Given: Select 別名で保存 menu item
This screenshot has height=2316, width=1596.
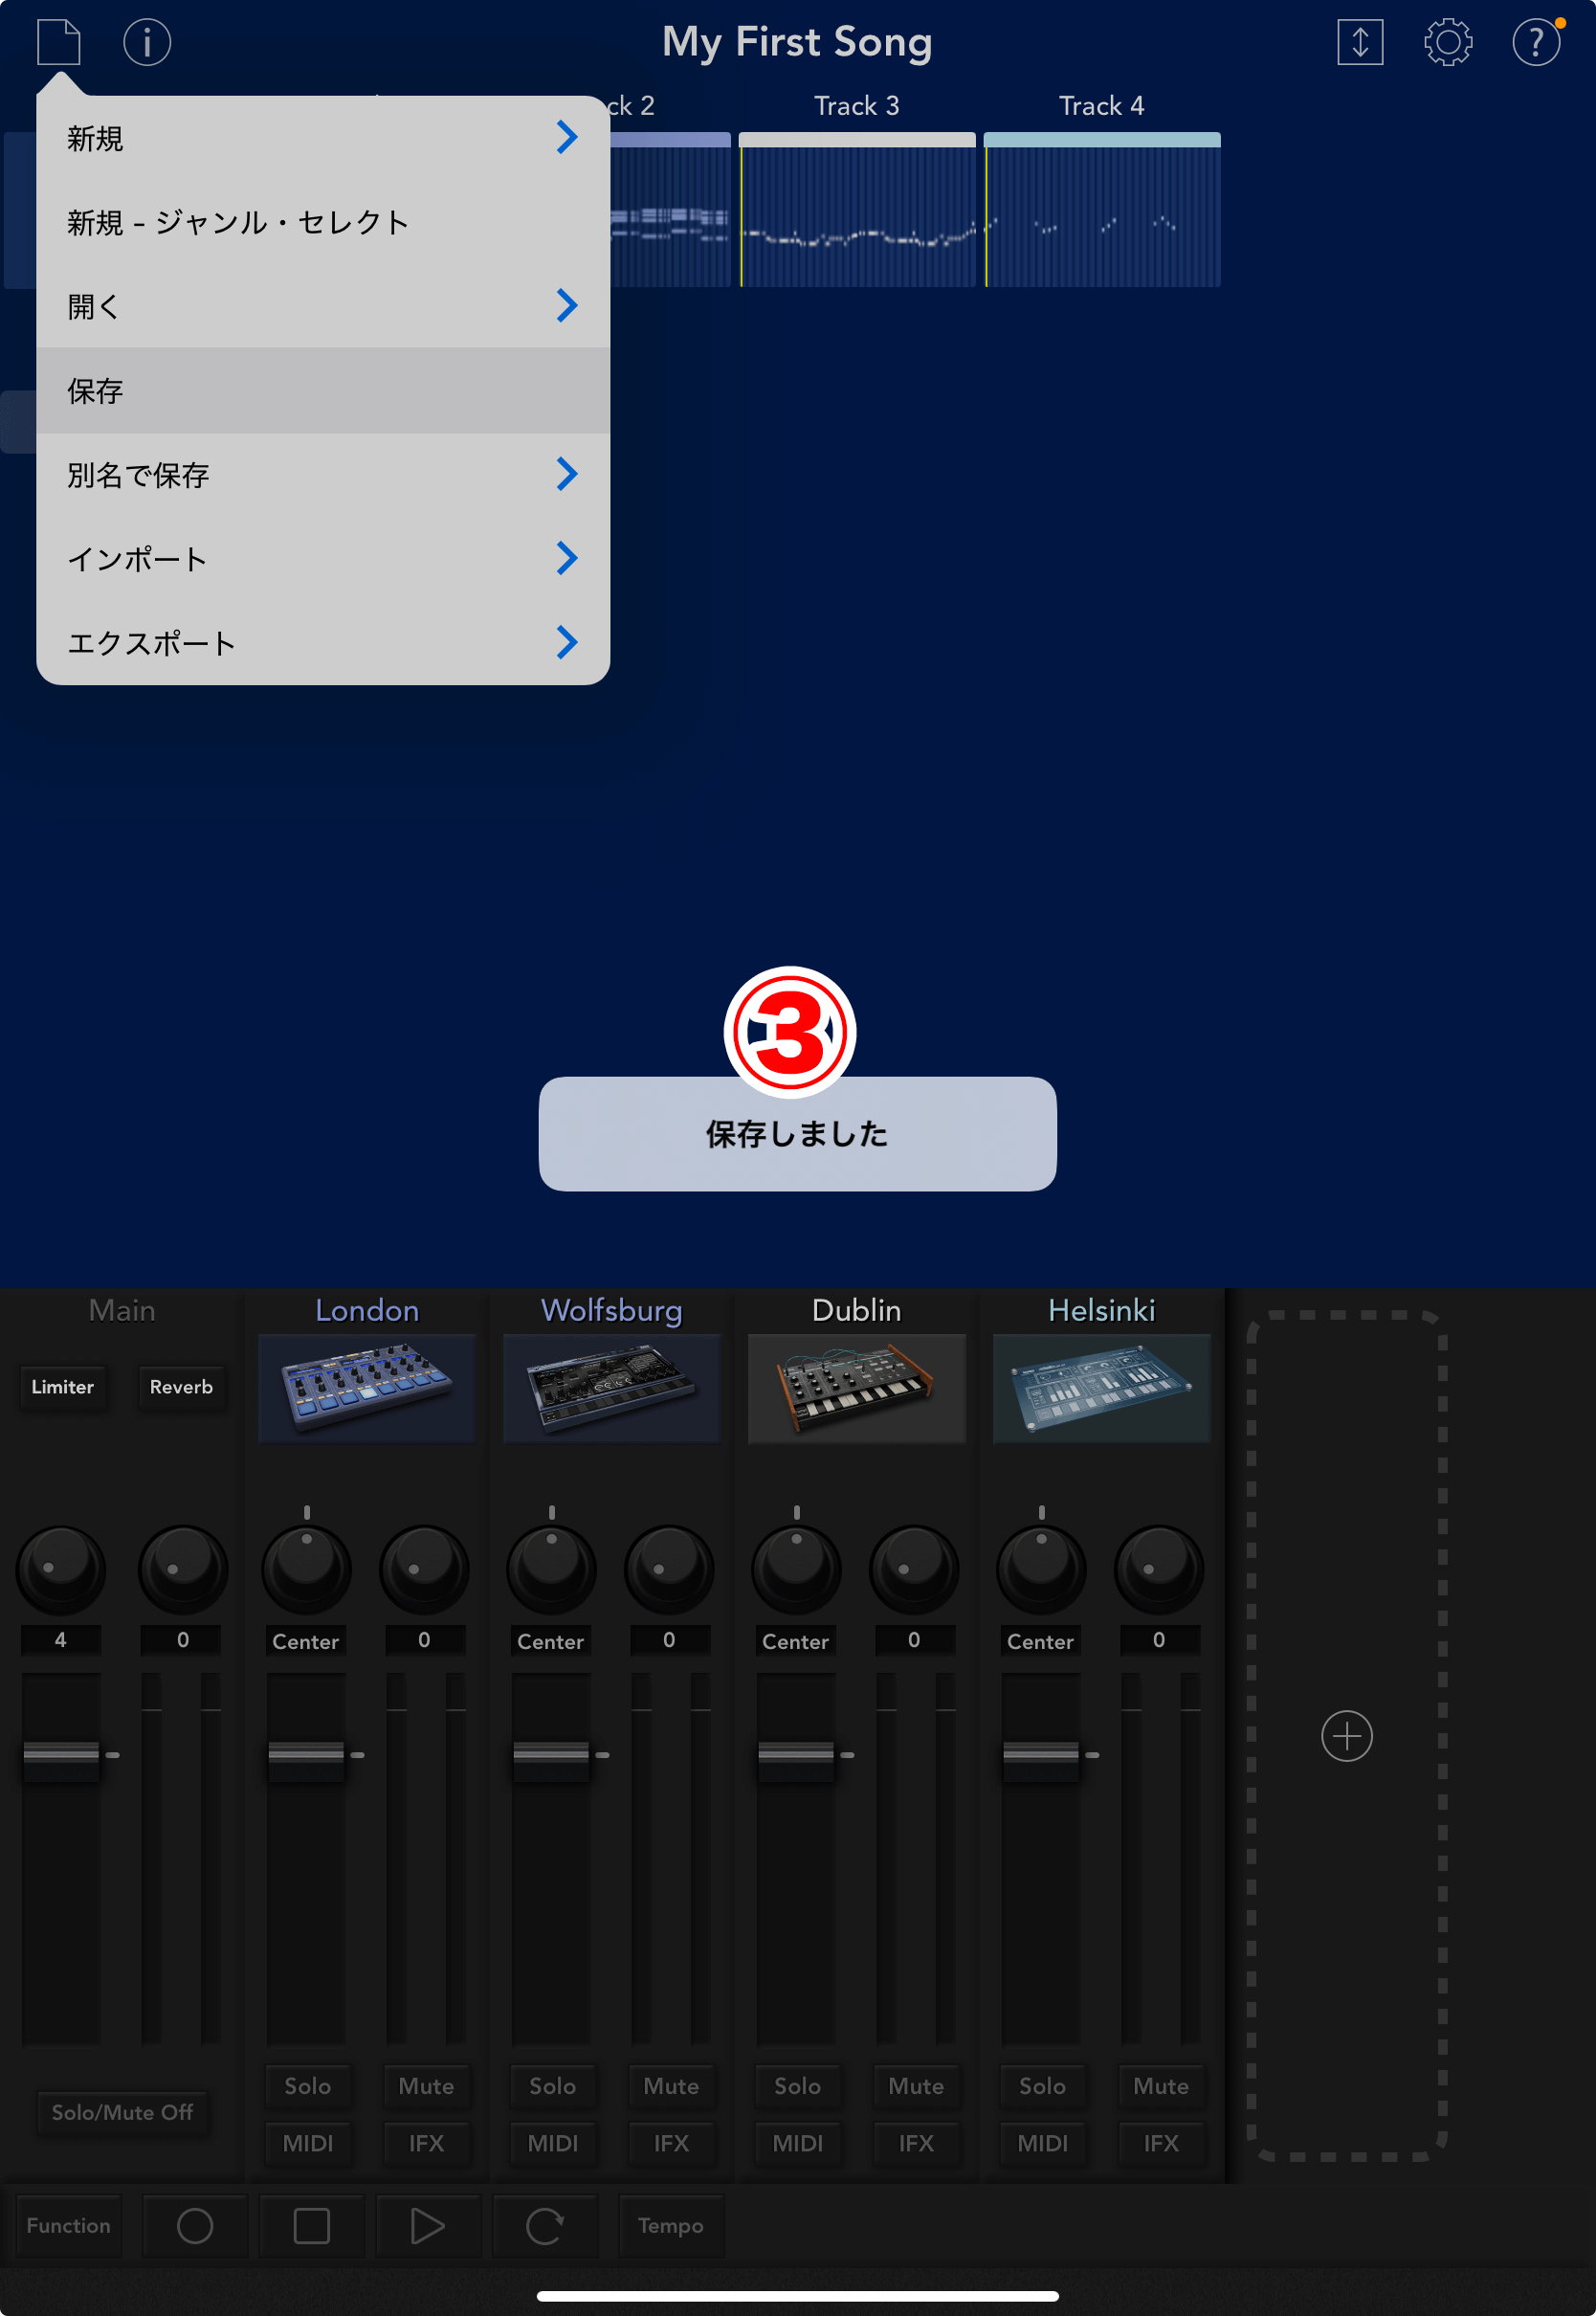Looking at the screenshot, I should pos(323,475).
